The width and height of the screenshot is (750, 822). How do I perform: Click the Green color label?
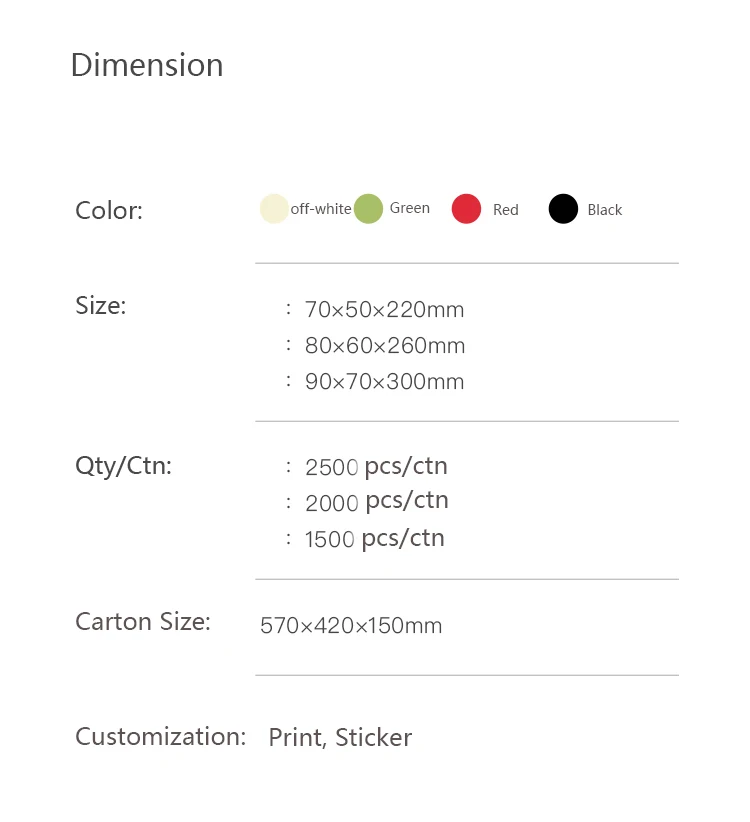tap(410, 208)
